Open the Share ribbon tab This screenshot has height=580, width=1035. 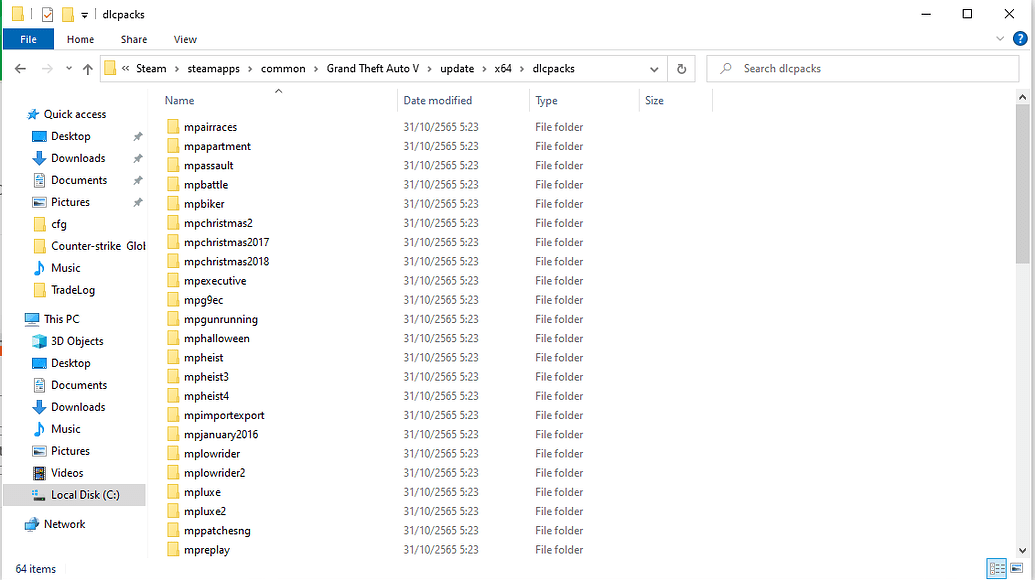133,39
